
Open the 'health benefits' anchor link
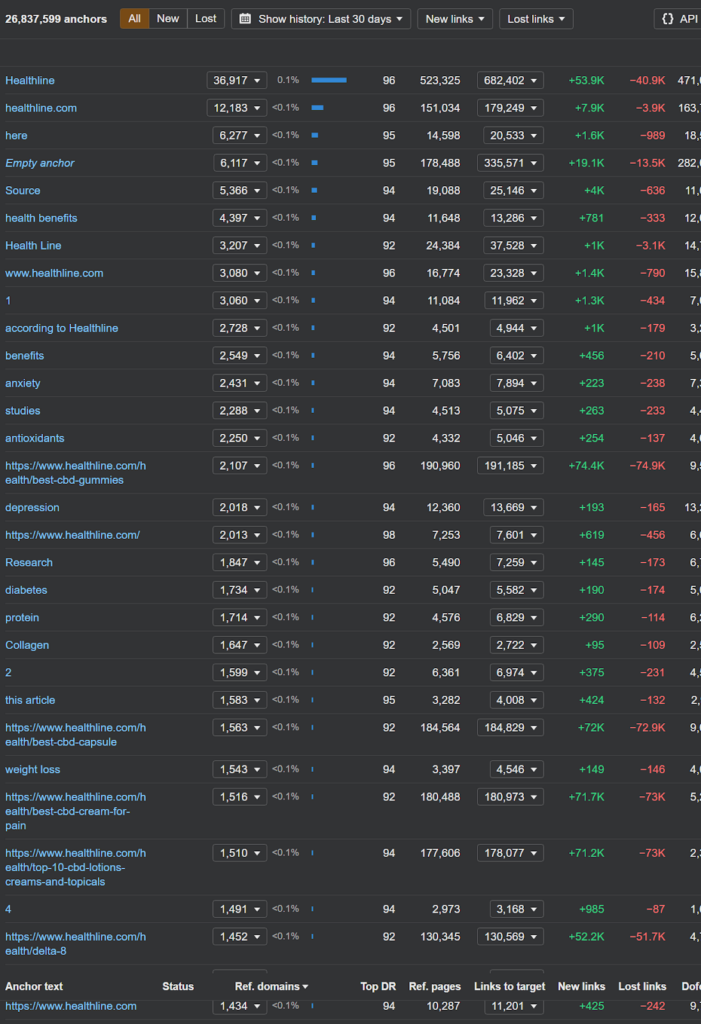[x=41, y=217]
